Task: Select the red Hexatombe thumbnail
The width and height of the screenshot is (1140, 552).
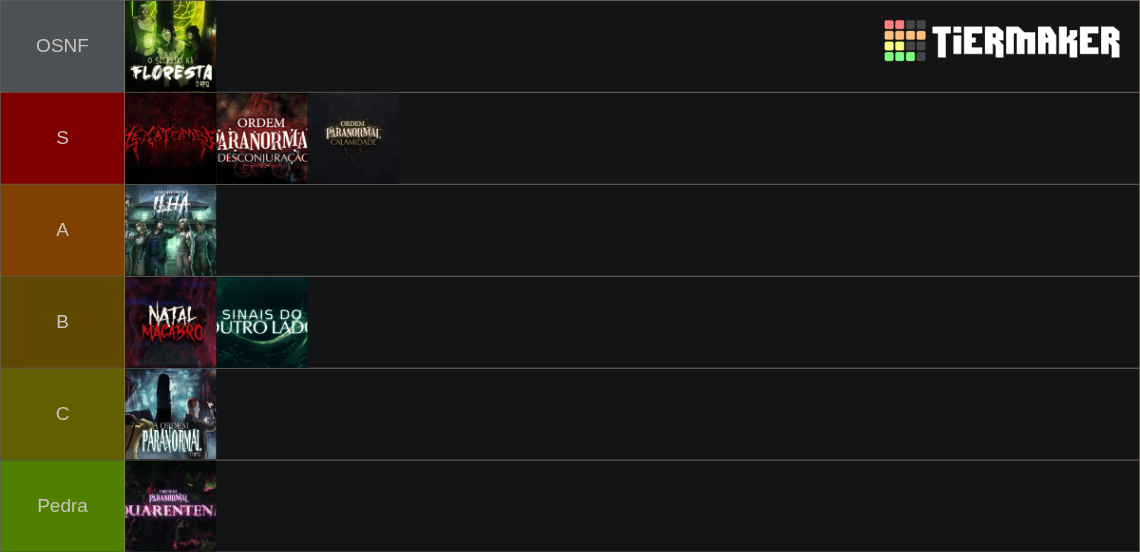Action: point(171,138)
